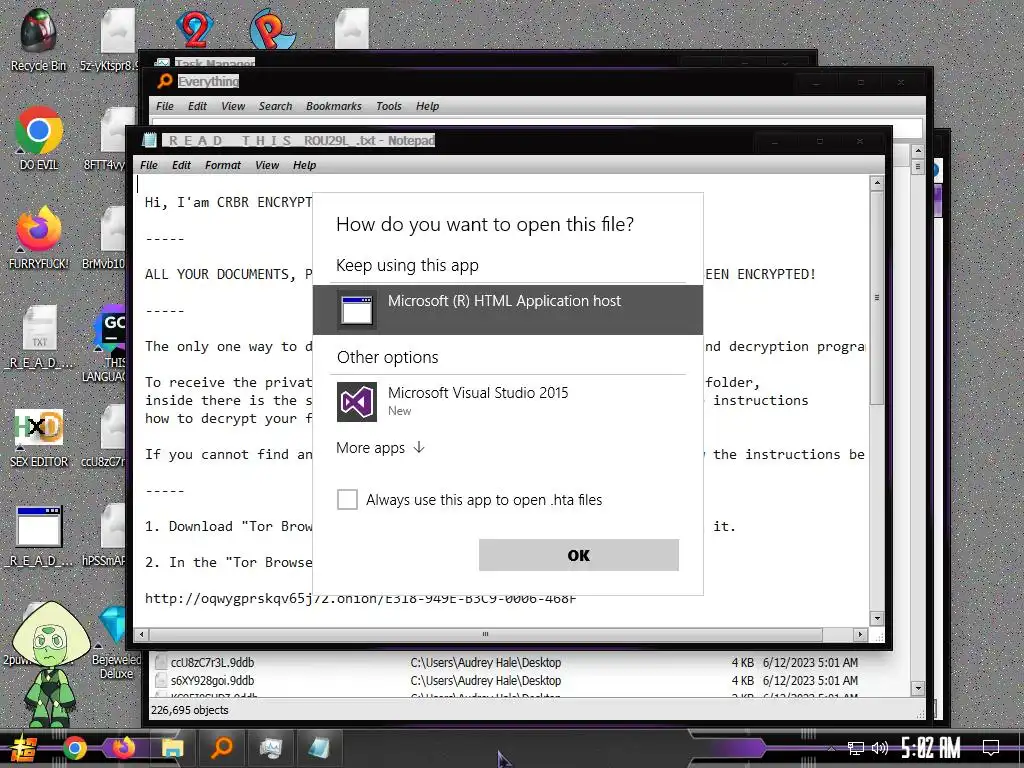The height and width of the screenshot is (768, 1024).
Task: Click the 5:02 AM taskbar clock
Action: click(x=931, y=748)
